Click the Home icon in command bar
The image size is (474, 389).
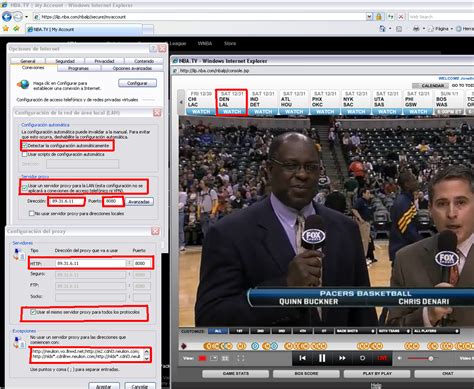tap(382, 29)
